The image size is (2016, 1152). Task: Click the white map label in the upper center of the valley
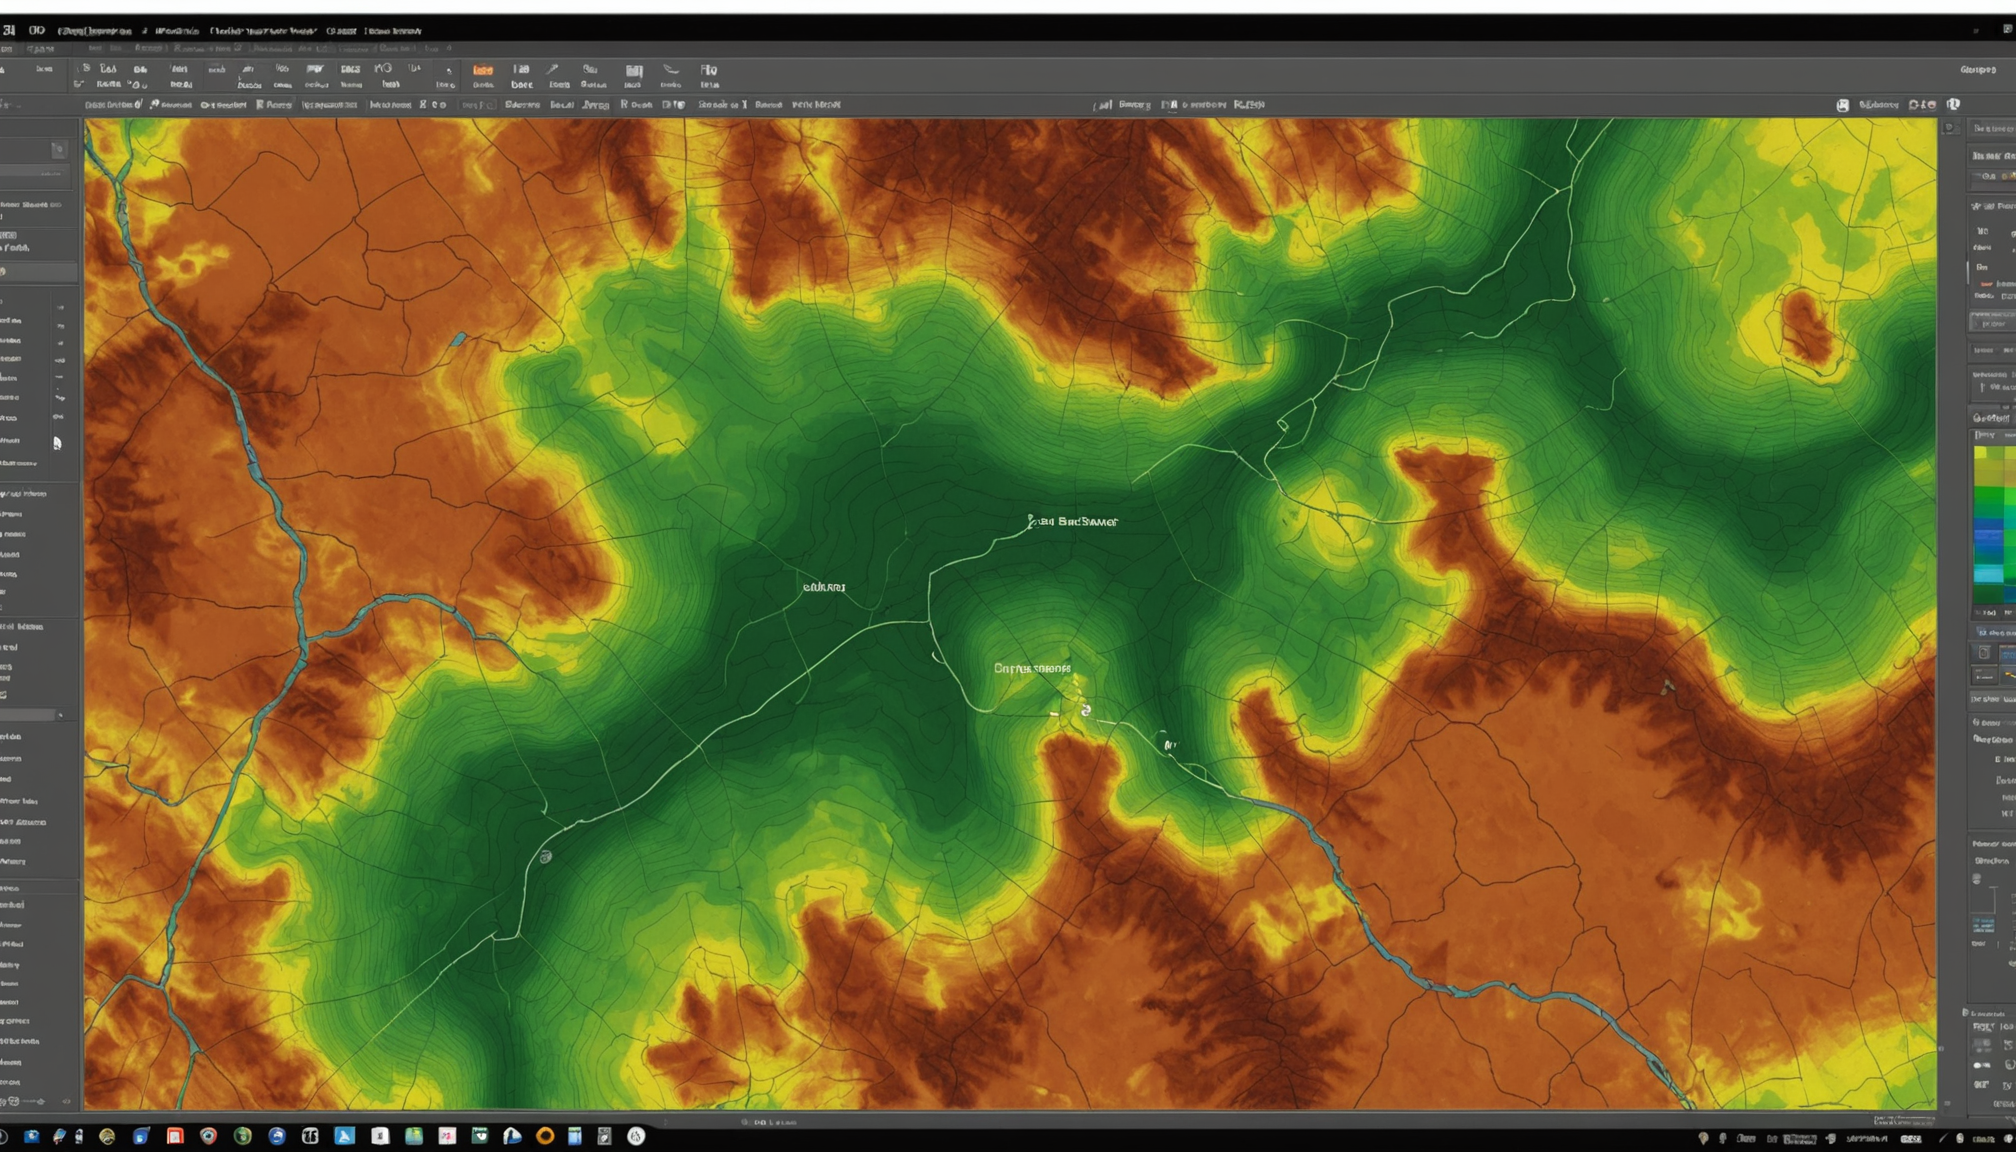coord(1073,521)
